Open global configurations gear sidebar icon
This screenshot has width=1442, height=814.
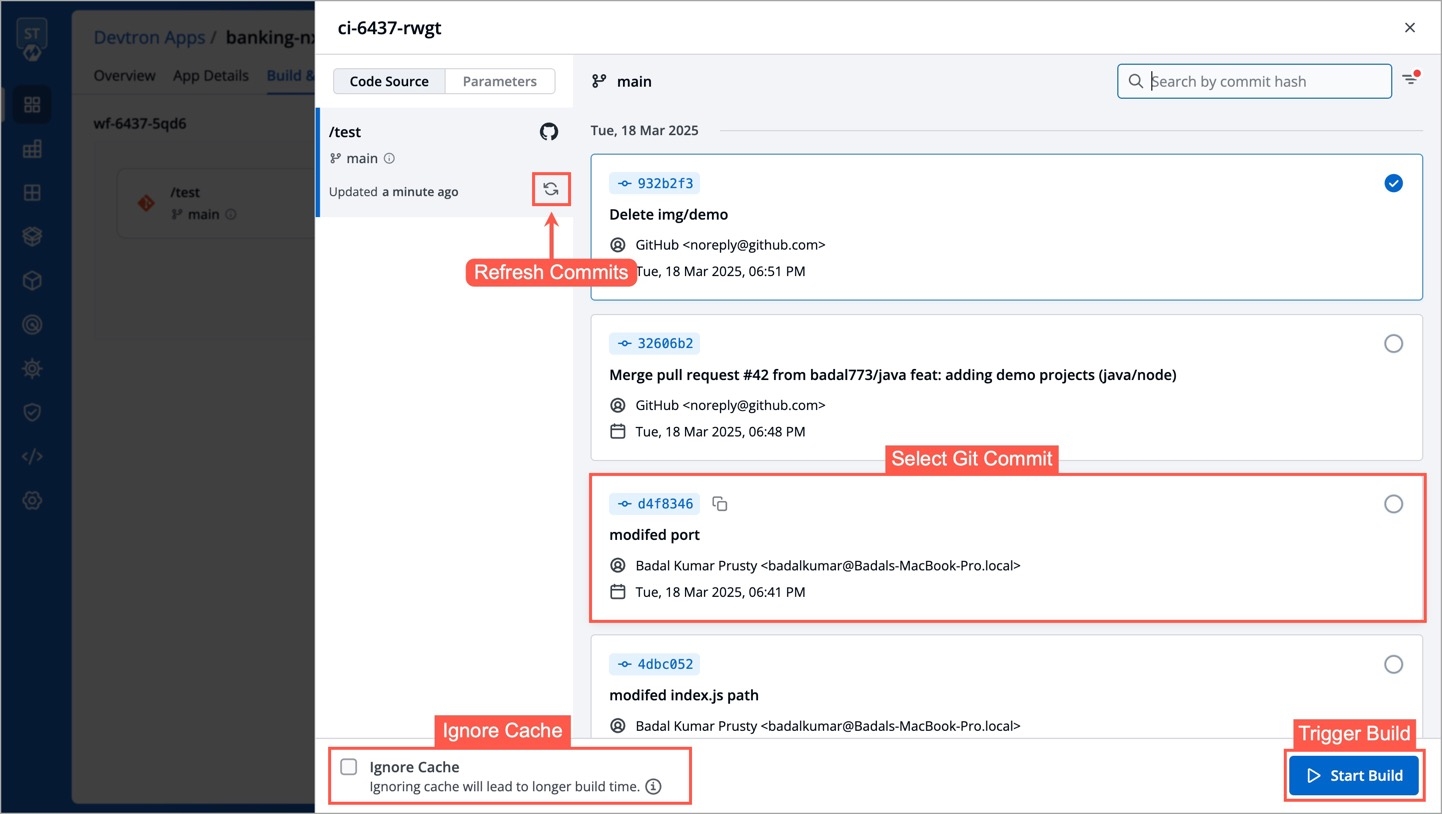pyautogui.click(x=32, y=500)
